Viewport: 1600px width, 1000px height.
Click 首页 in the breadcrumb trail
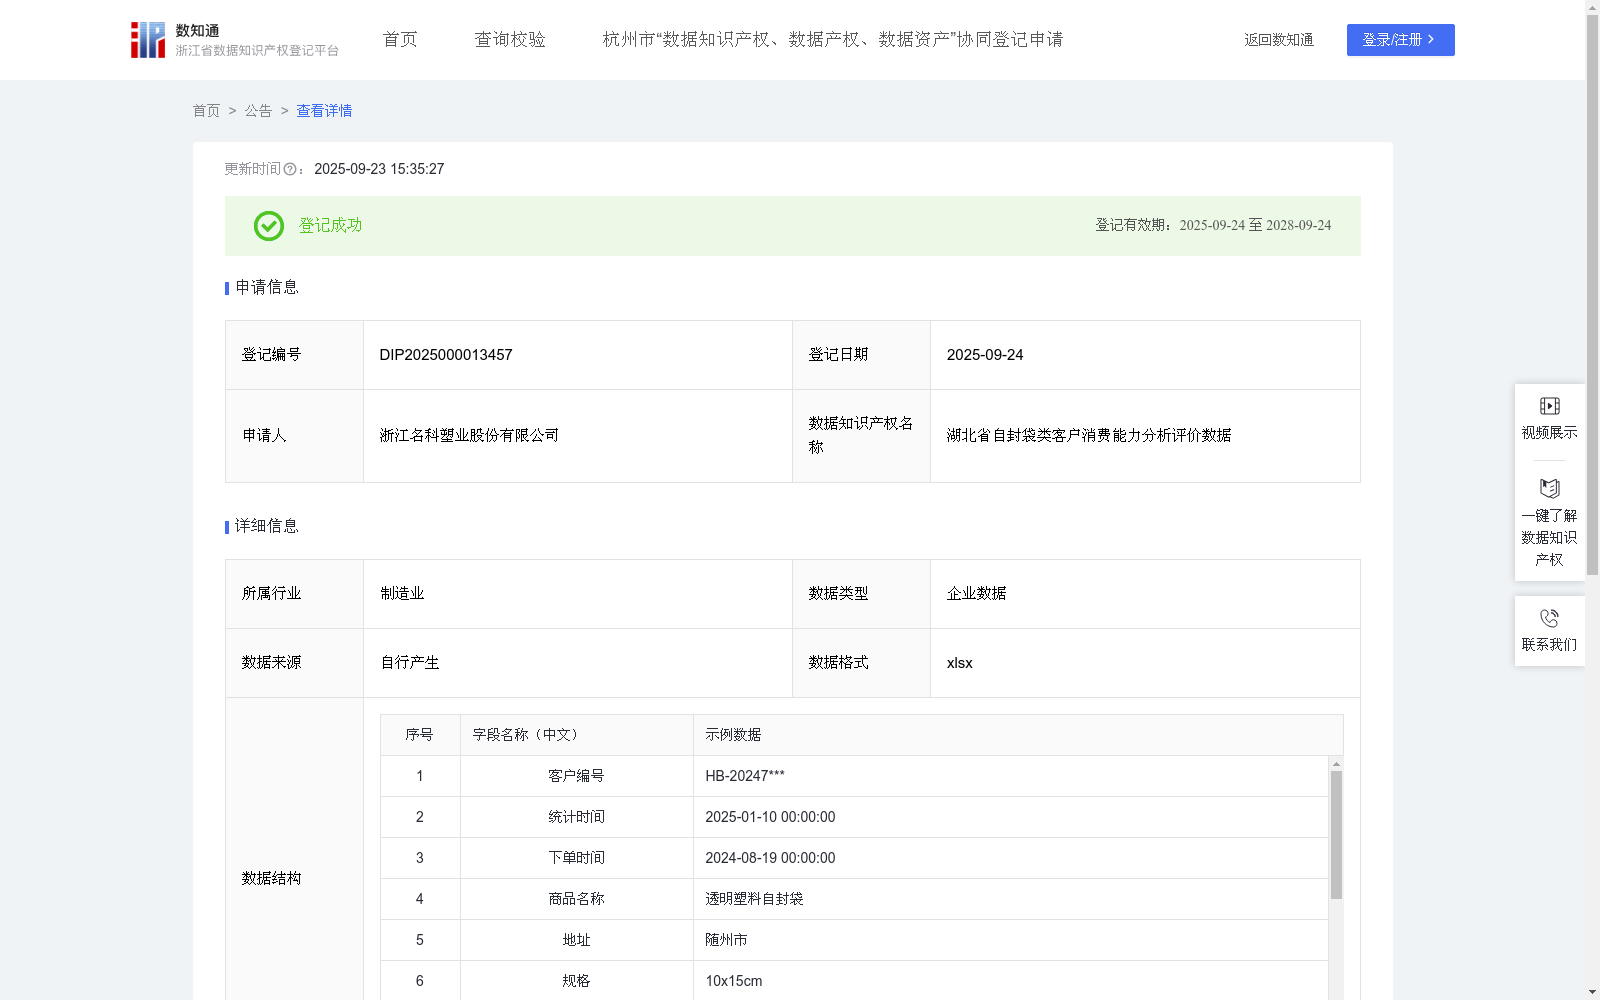click(x=206, y=110)
